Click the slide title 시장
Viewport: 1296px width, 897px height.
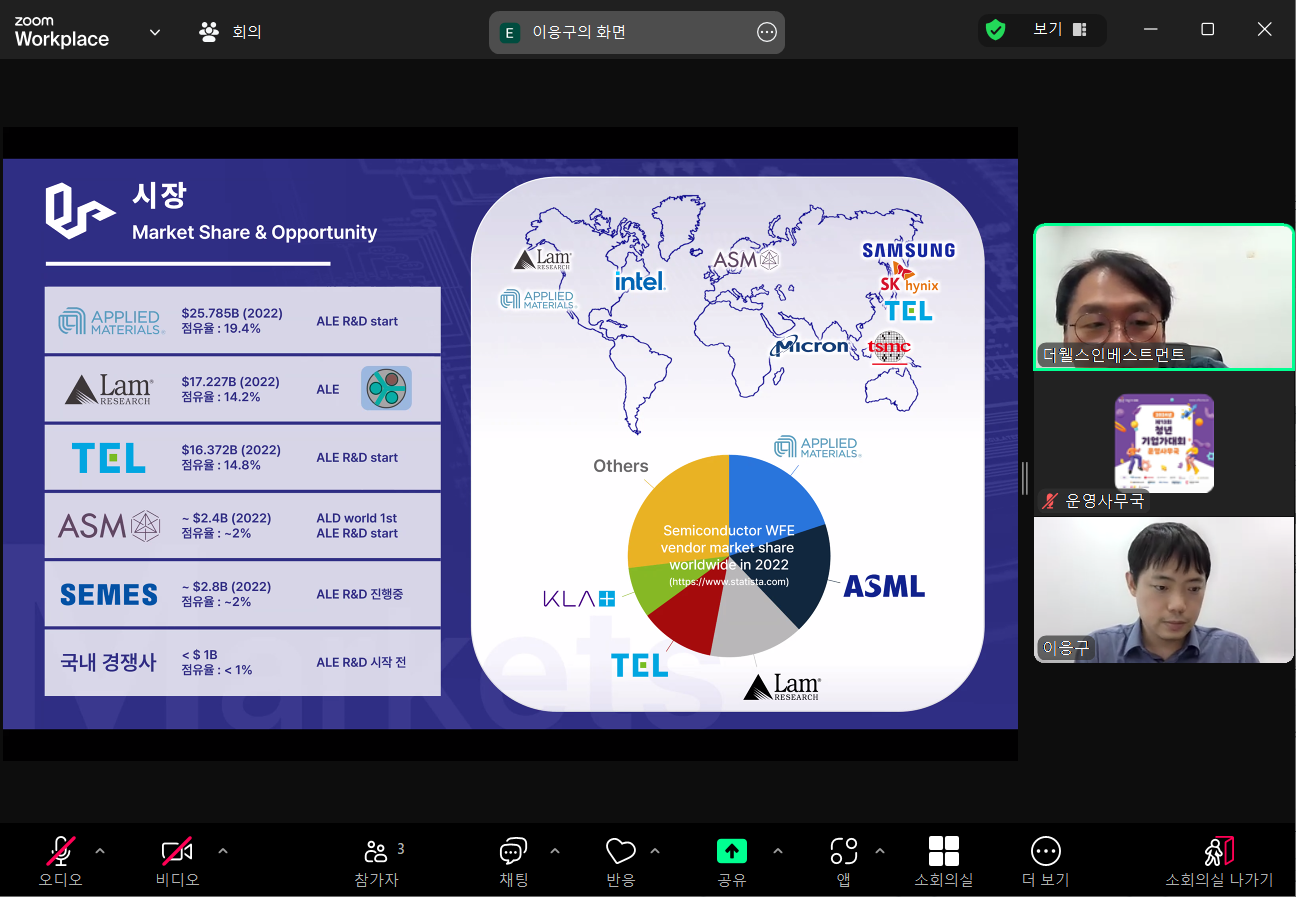coord(159,195)
